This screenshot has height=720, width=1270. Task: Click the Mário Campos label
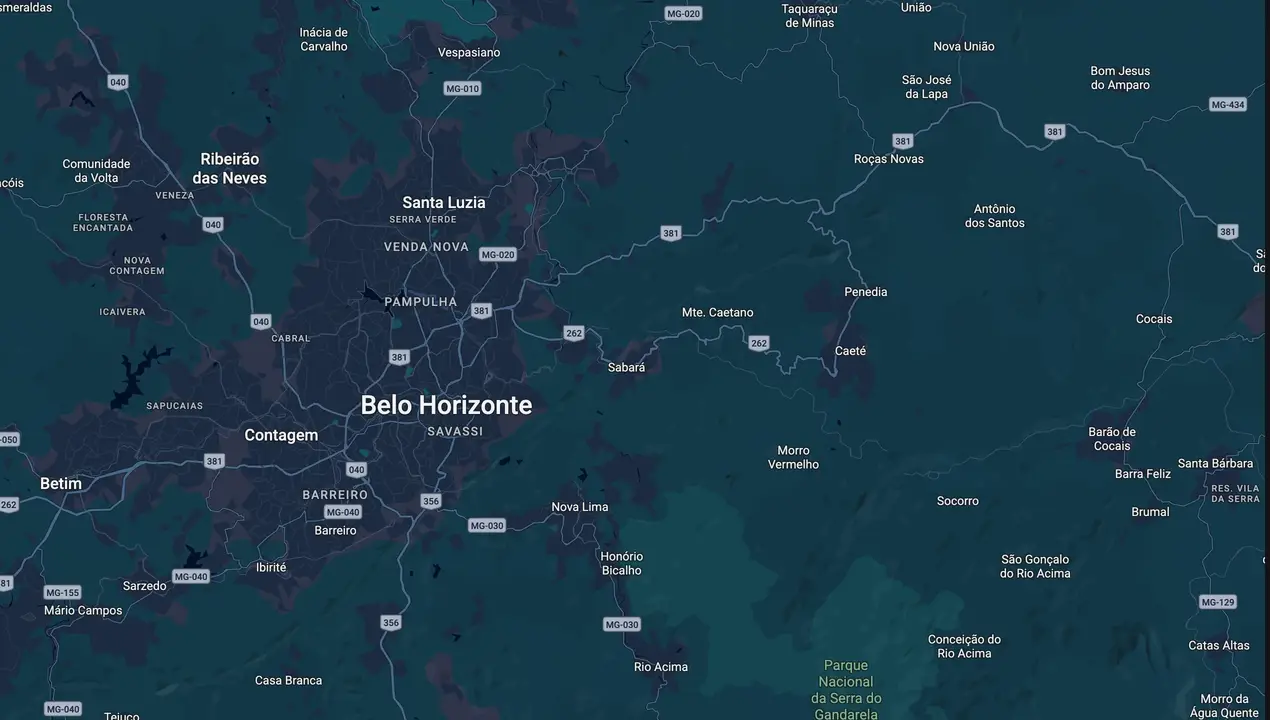pyautogui.click(x=83, y=610)
